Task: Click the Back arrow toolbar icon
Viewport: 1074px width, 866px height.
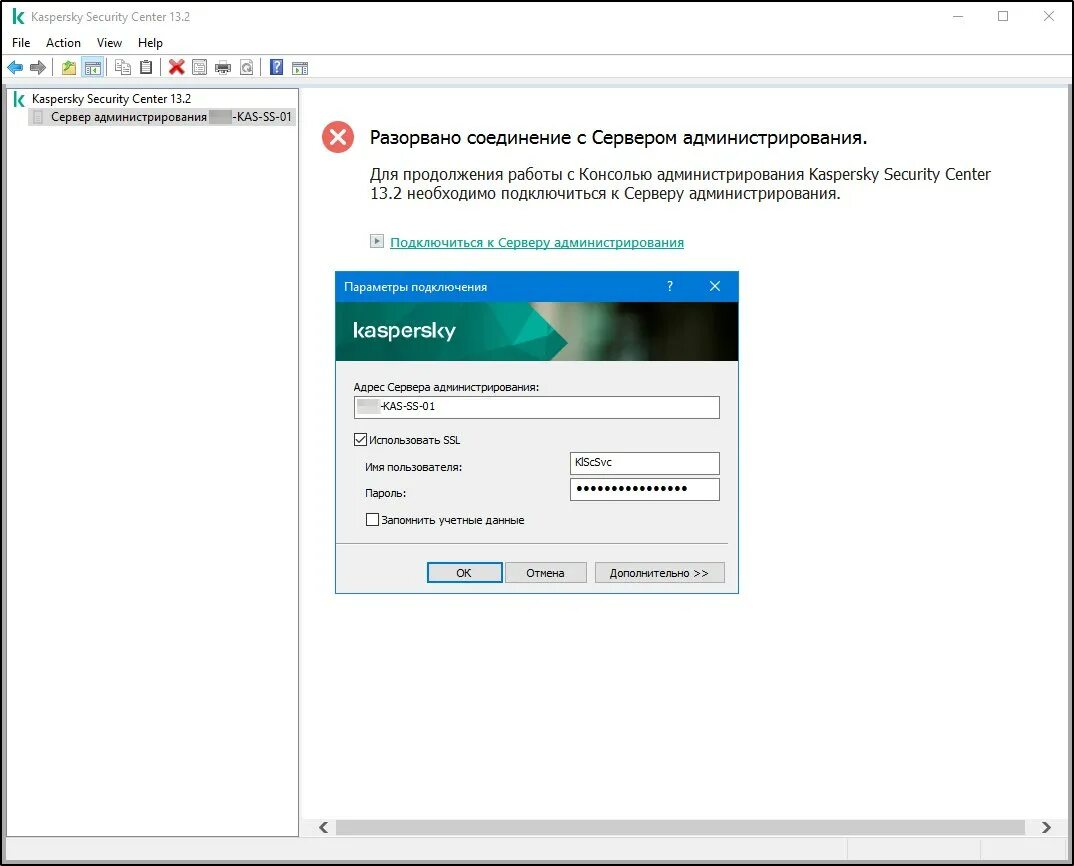Action: (15, 67)
